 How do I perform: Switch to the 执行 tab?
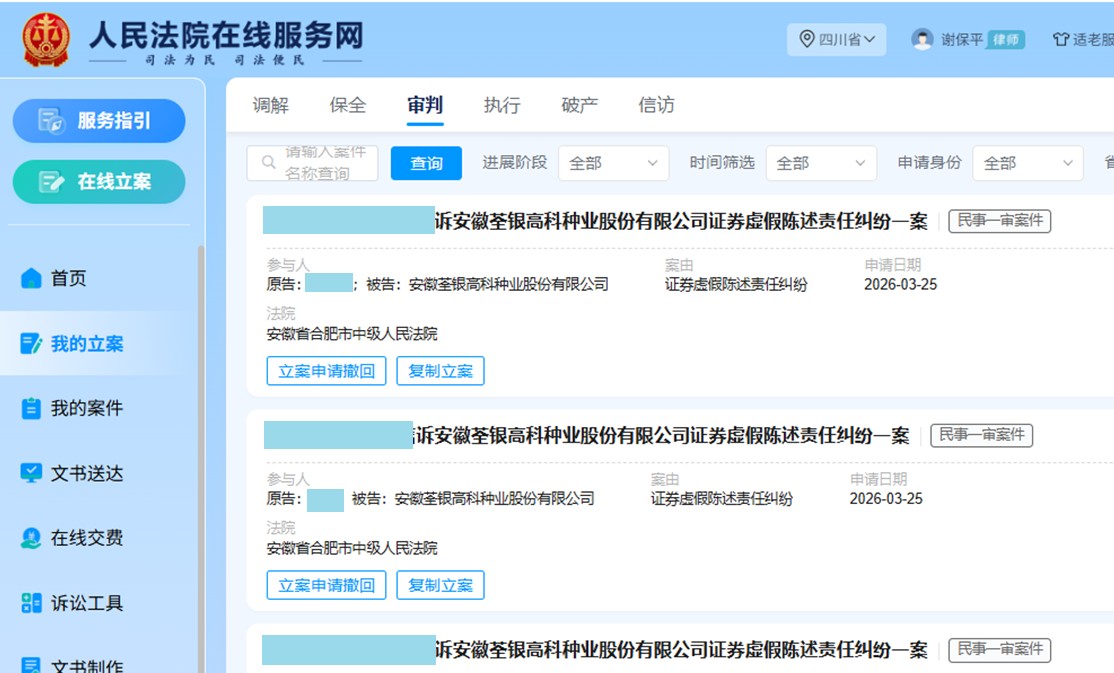tap(502, 105)
